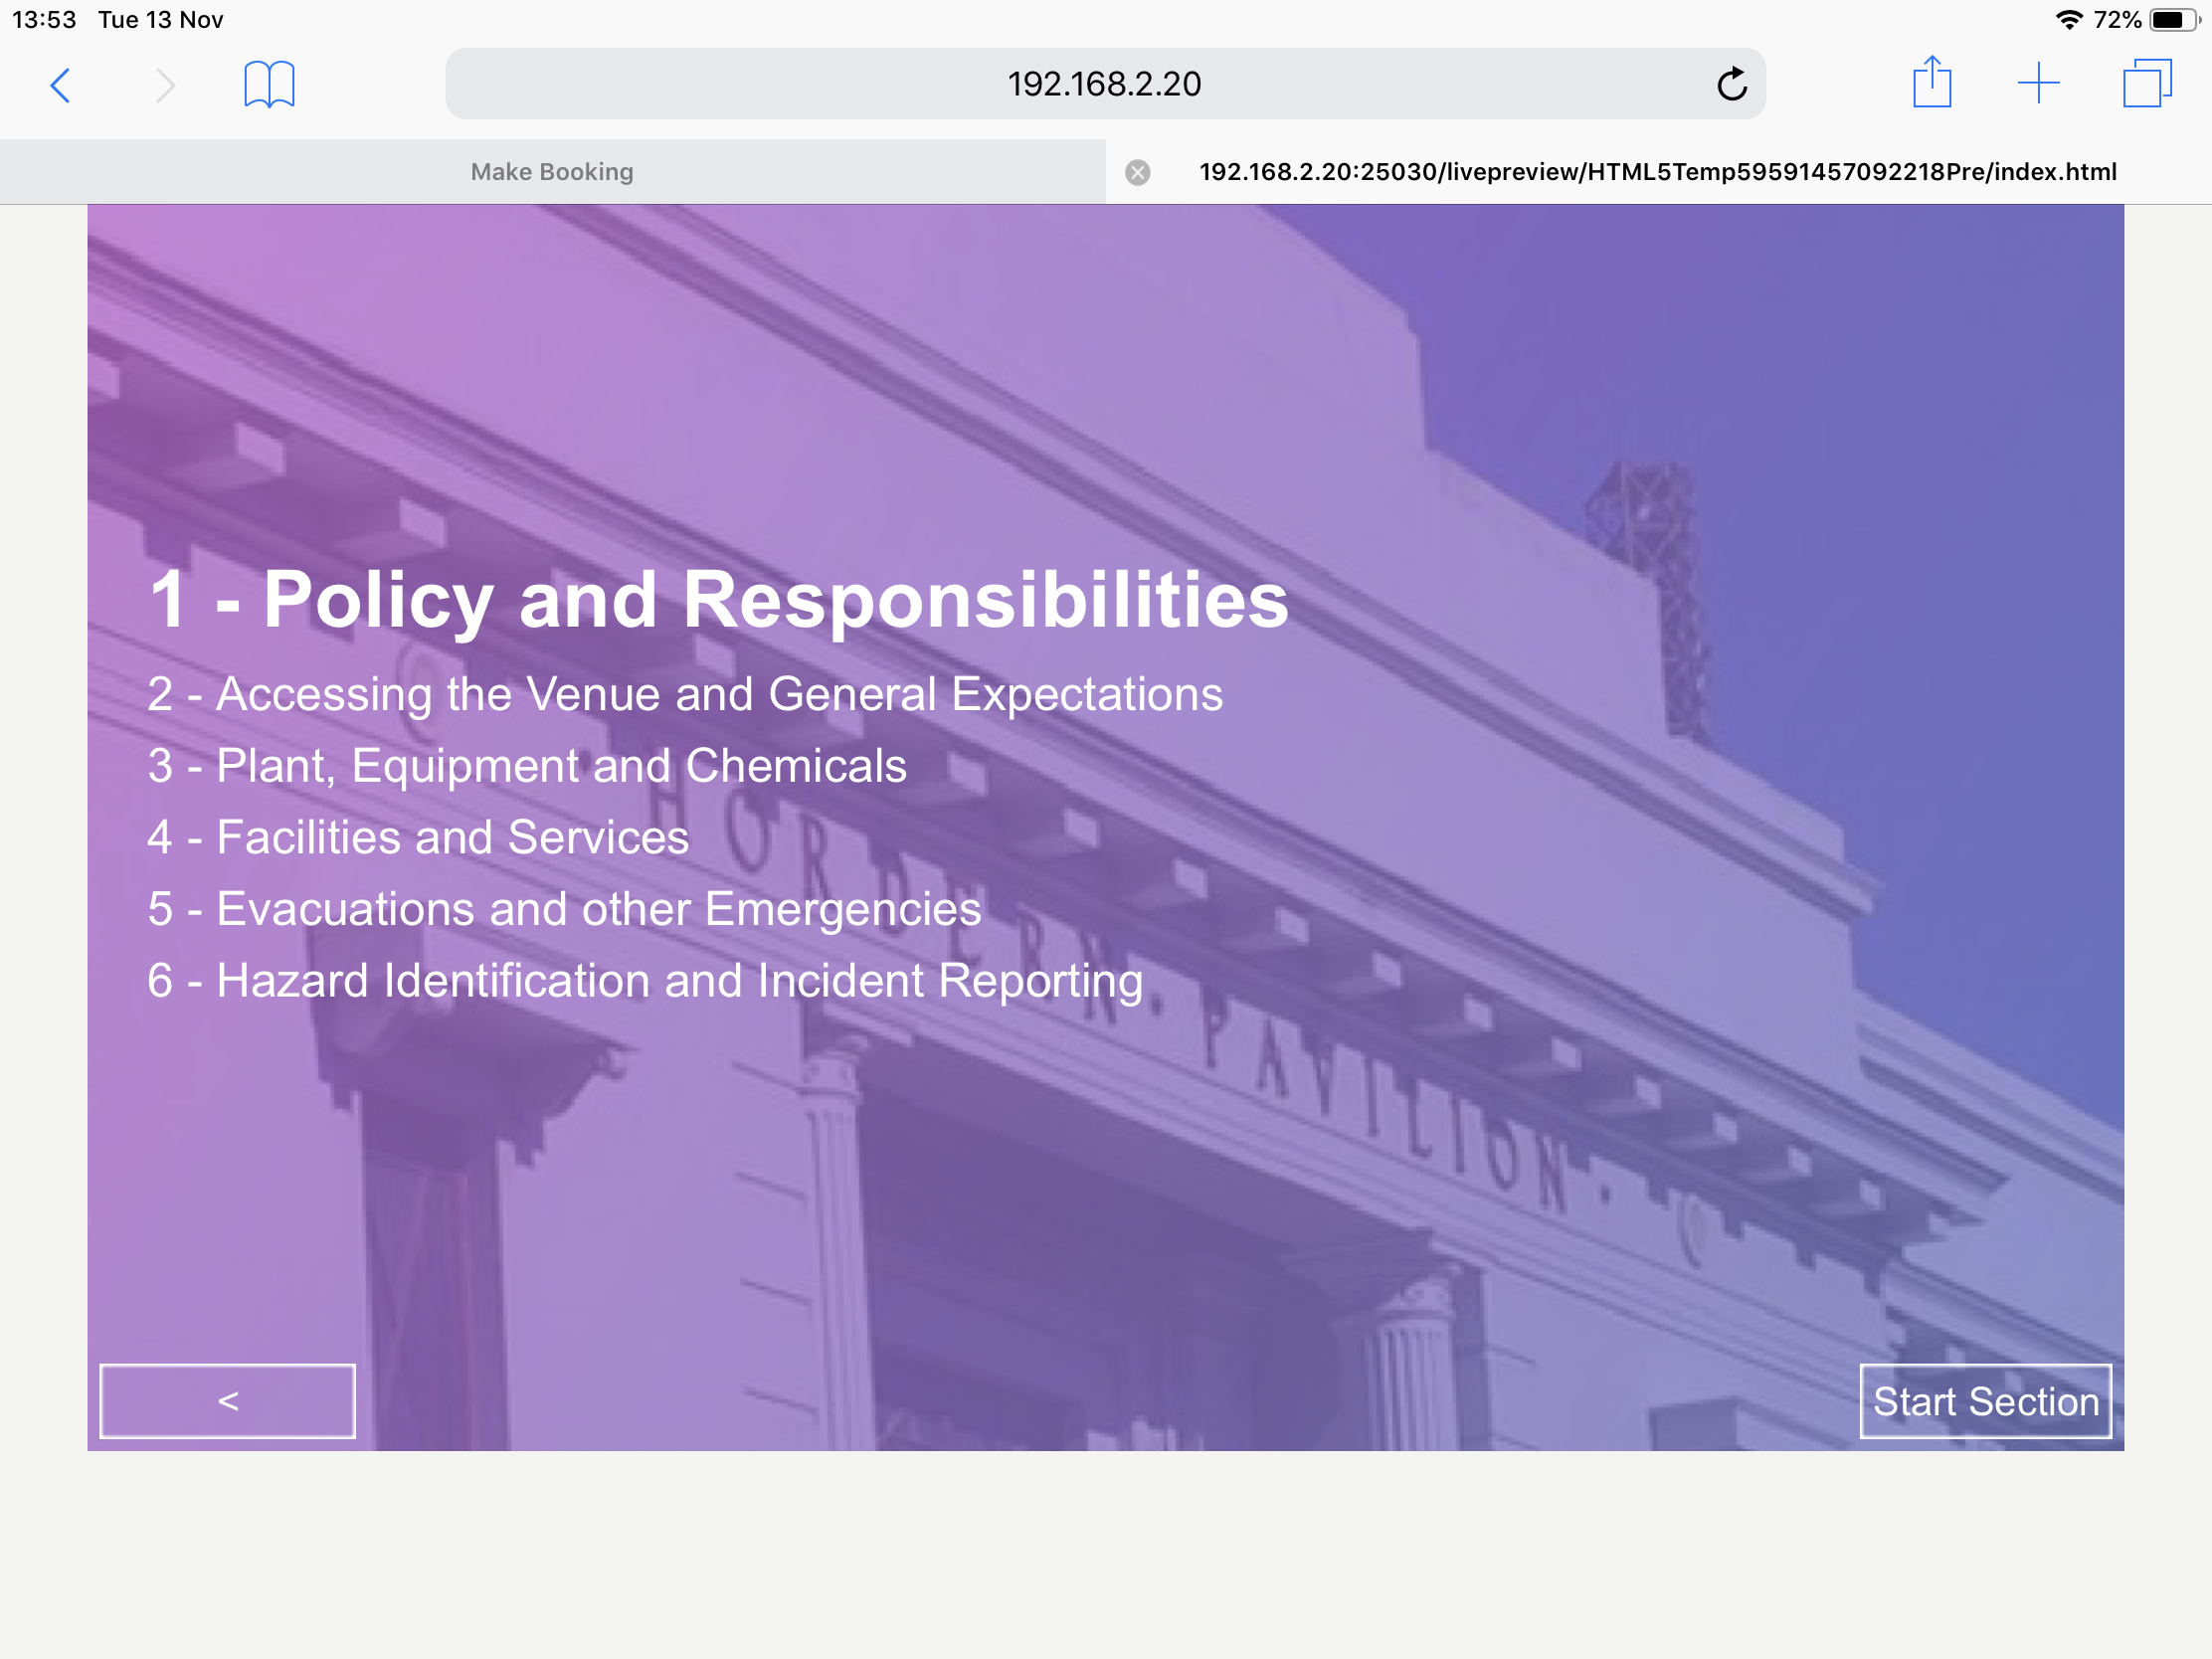Choose 6 - Hazard Identification and Incident Reporting
Image resolution: width=2212 pixels, height=1659 pixels.
tap(645, 981)
